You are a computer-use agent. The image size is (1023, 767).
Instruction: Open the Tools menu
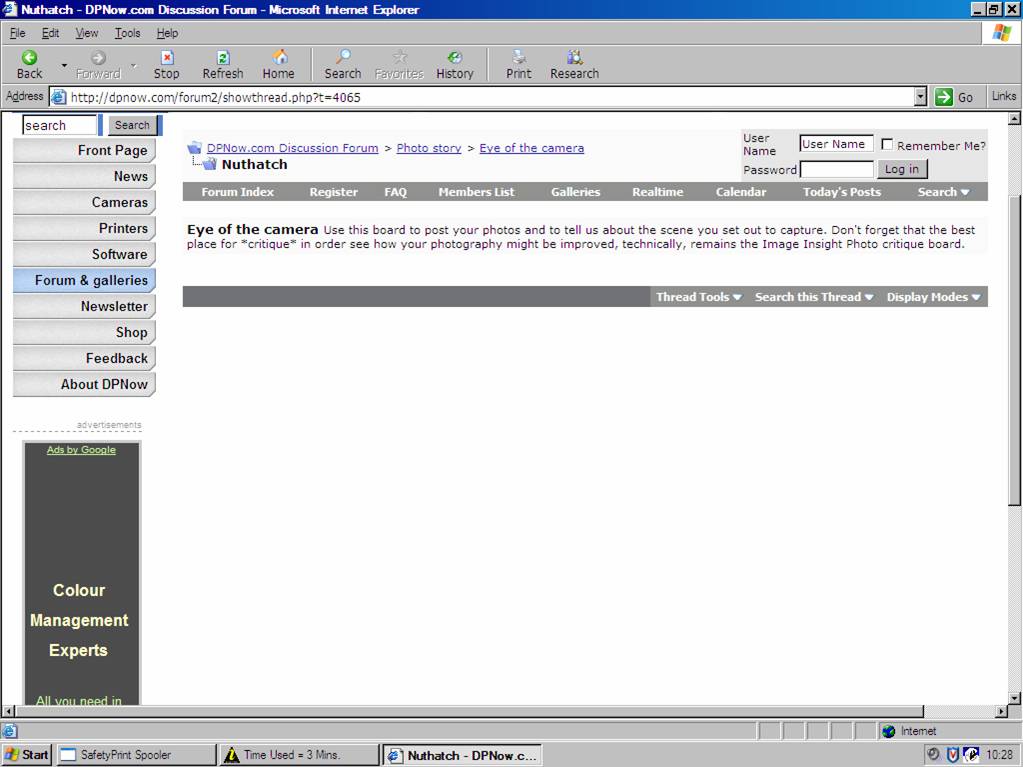point(127,33)
